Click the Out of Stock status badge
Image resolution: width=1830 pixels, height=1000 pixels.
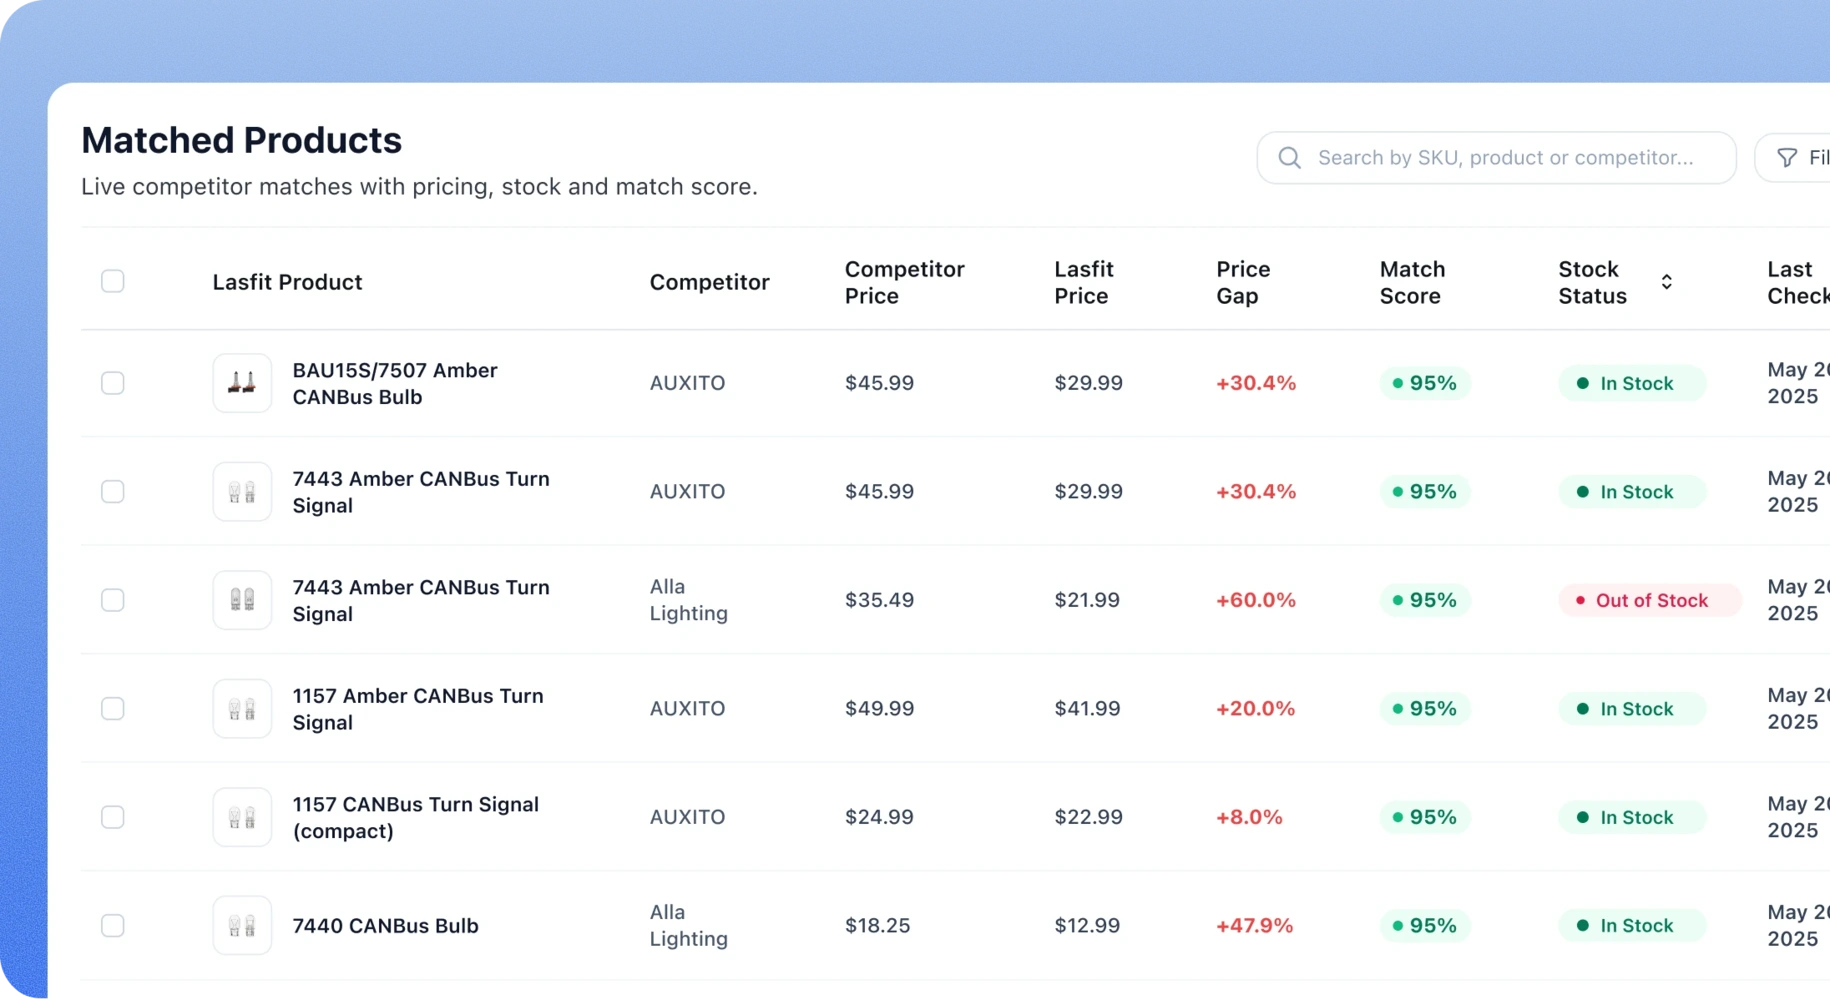1649,600
